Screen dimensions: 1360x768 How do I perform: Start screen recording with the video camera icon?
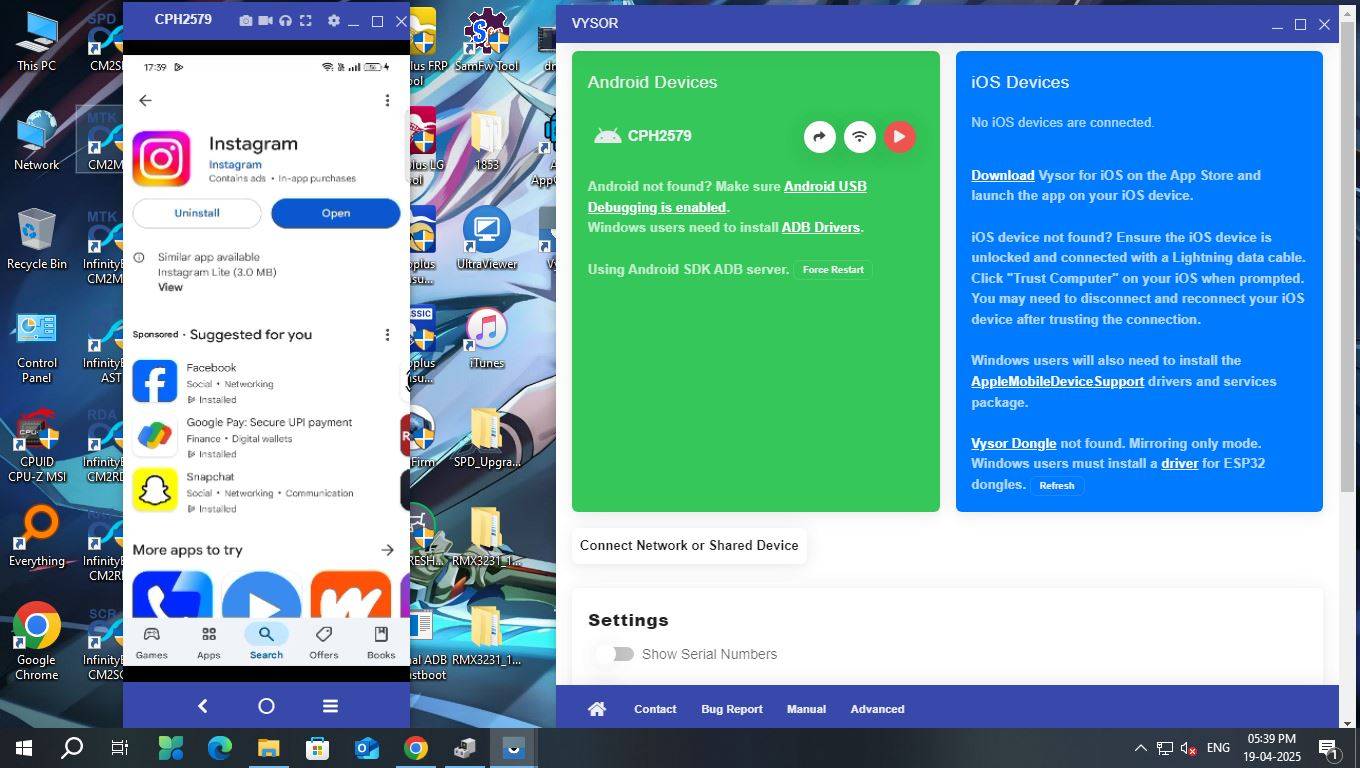pos(266,21)
